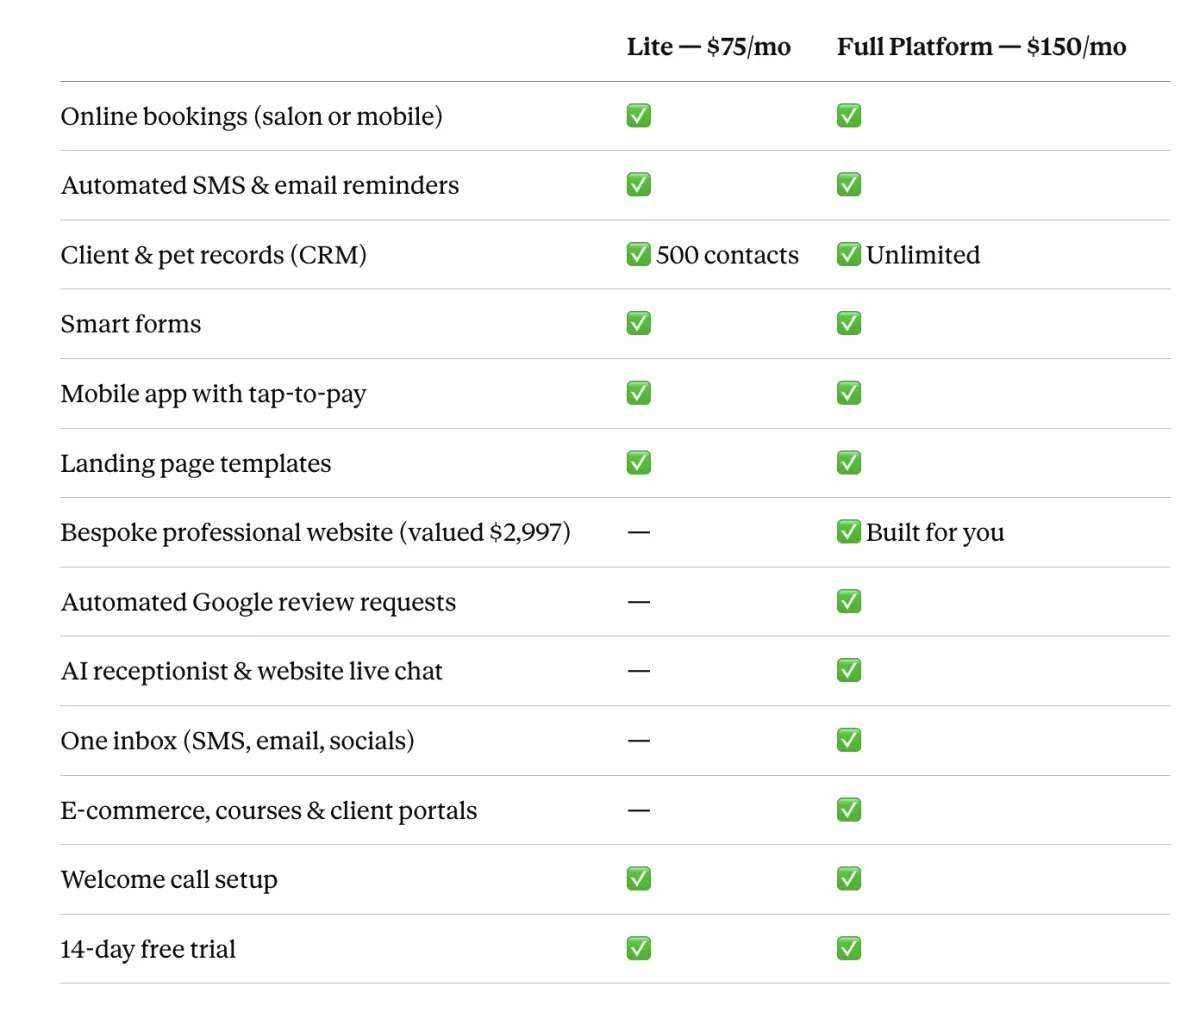Click the Lite checkmark for 14-day free trial
This screenshot has width=1200, height=1018.
(x=639, y=947)
